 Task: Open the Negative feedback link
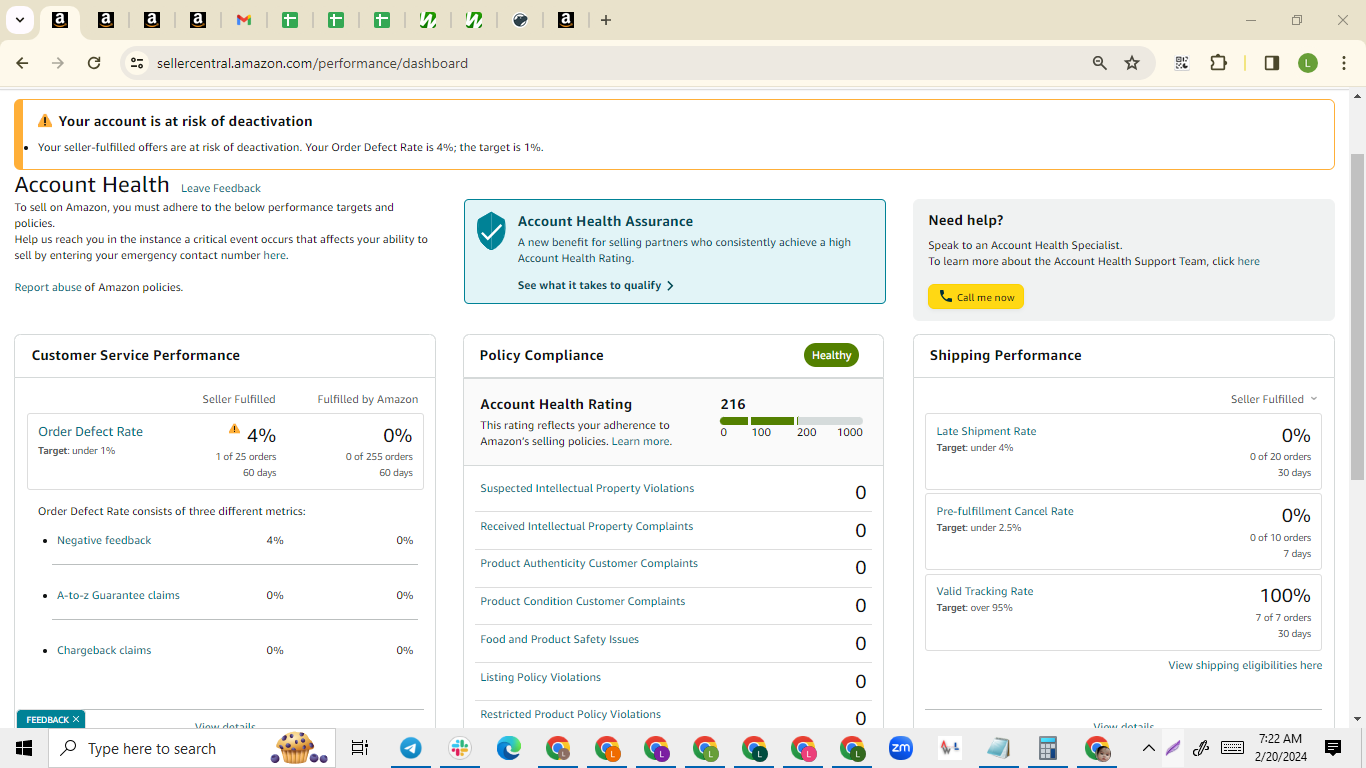tap(104, 541)
